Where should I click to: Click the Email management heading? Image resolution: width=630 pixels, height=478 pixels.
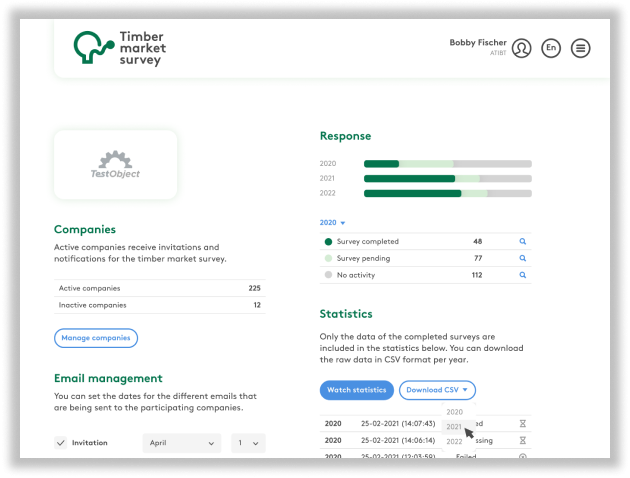(x=108, y=378)
